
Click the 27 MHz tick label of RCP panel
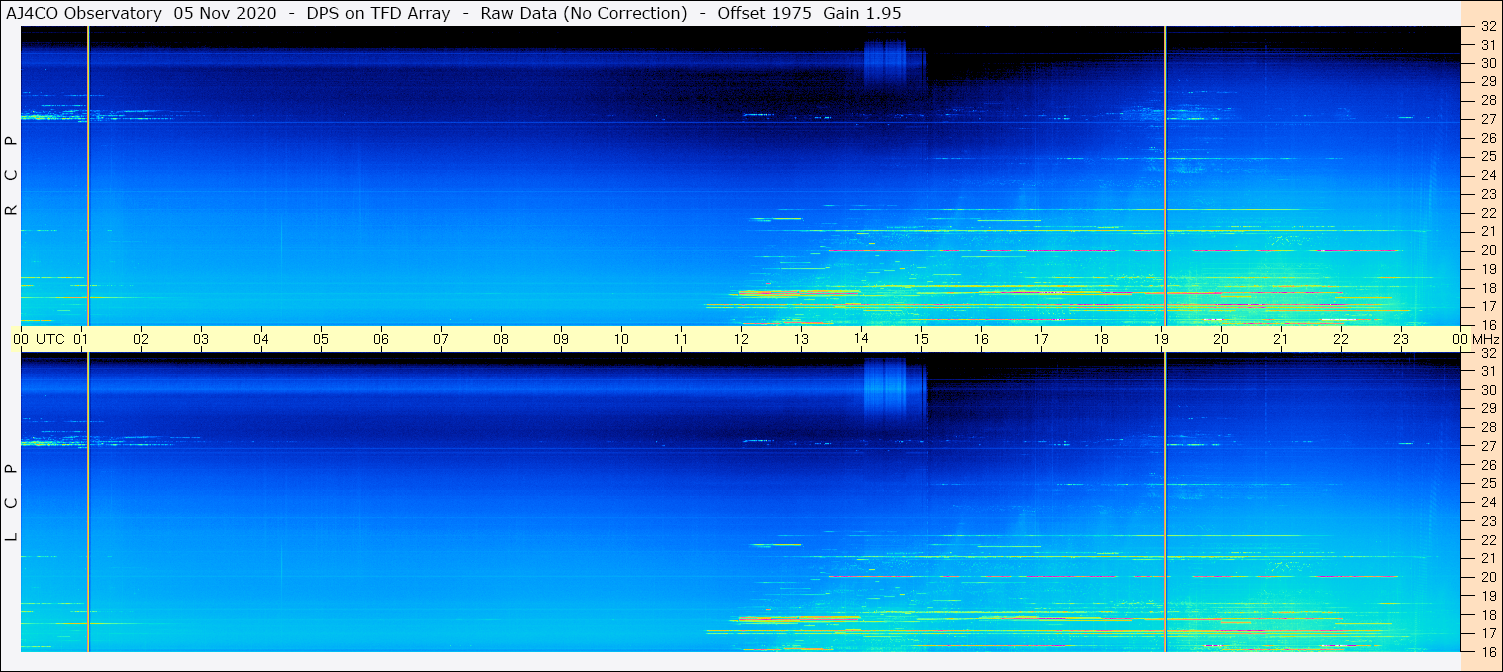pos(1488,119)
